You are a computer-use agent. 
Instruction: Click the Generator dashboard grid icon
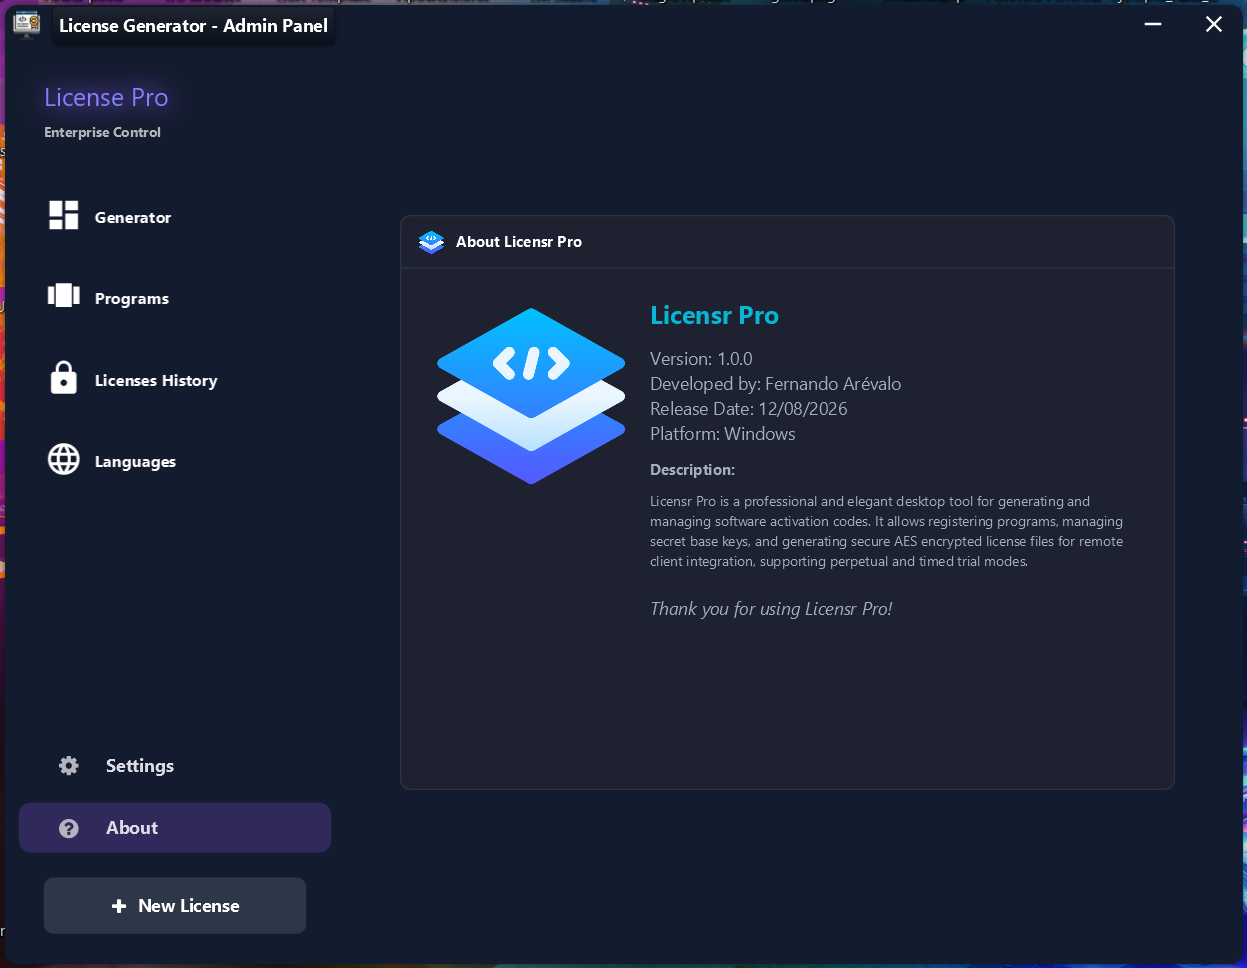click(64, 215)
